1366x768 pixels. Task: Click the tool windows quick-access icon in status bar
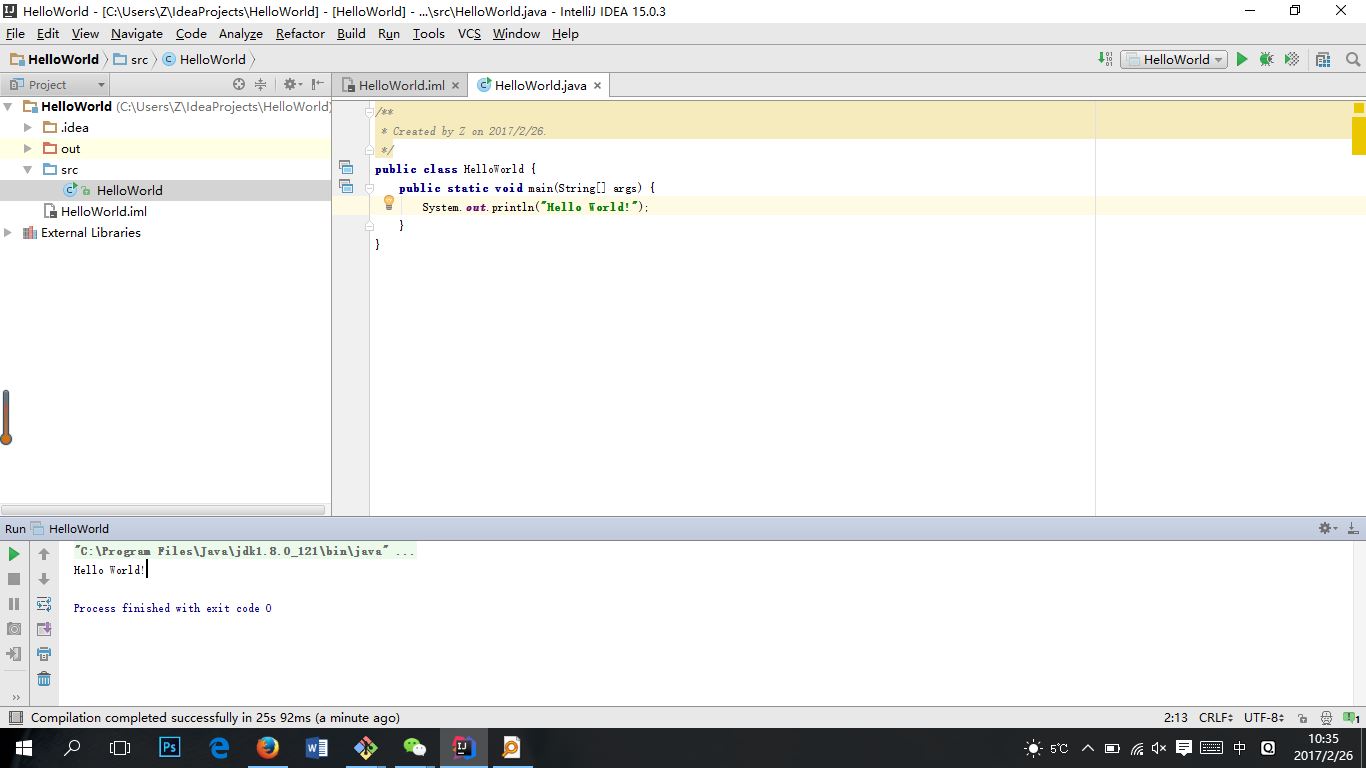tap(15, 718)
